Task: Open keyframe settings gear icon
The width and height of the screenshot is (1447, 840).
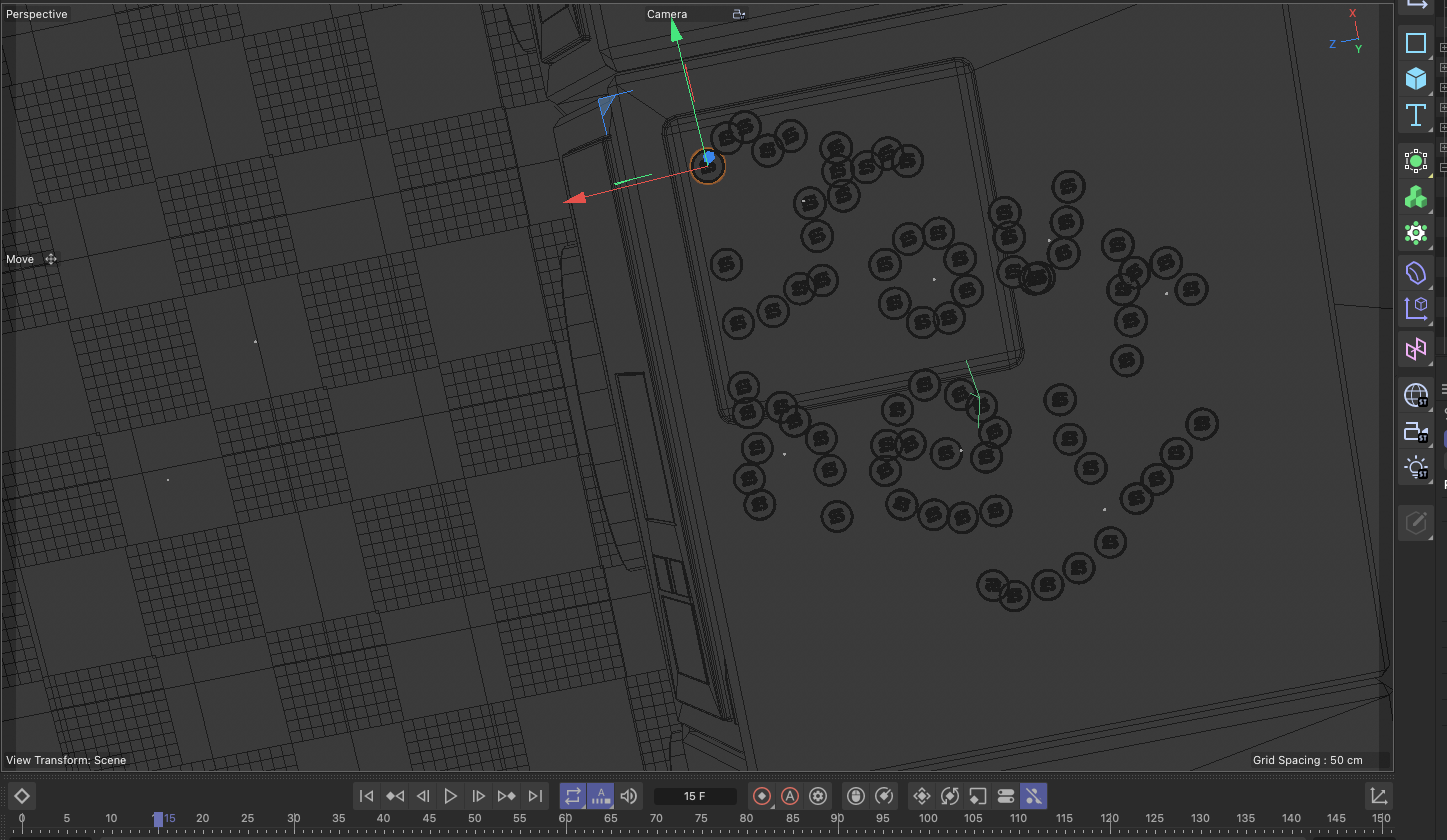Action: [819, 796]
